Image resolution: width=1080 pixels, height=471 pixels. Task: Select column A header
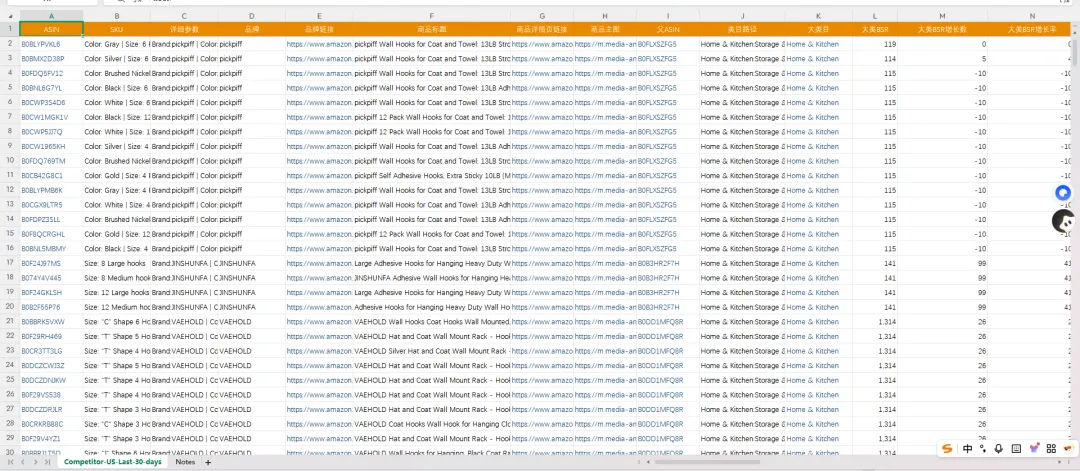(52, 15)
